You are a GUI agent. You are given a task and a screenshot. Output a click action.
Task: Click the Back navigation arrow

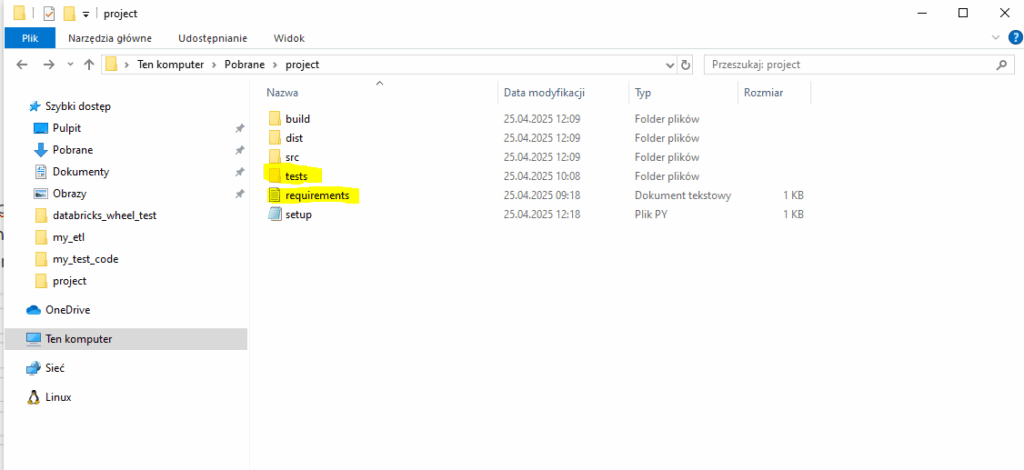coord(23,65)
